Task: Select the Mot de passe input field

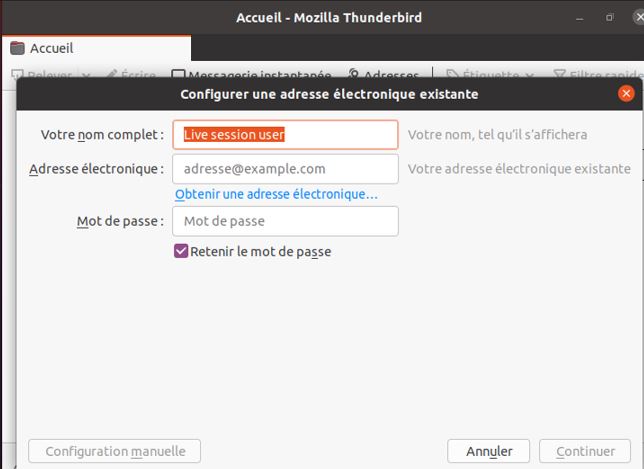Action: click(x=285, y=221)
